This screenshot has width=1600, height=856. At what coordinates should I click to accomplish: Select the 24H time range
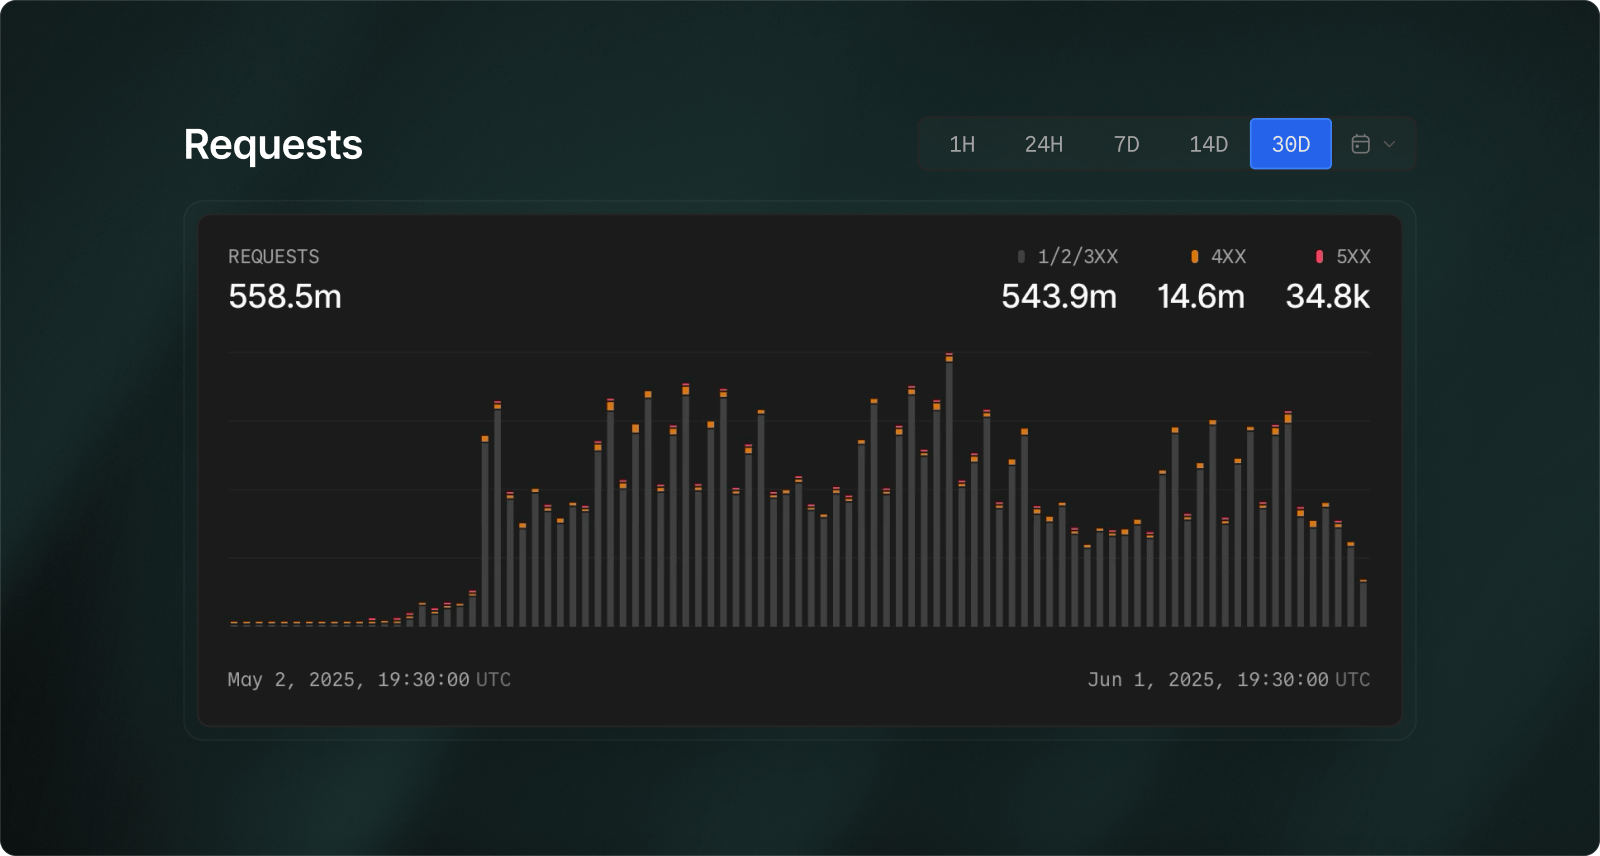point(1043,144)
